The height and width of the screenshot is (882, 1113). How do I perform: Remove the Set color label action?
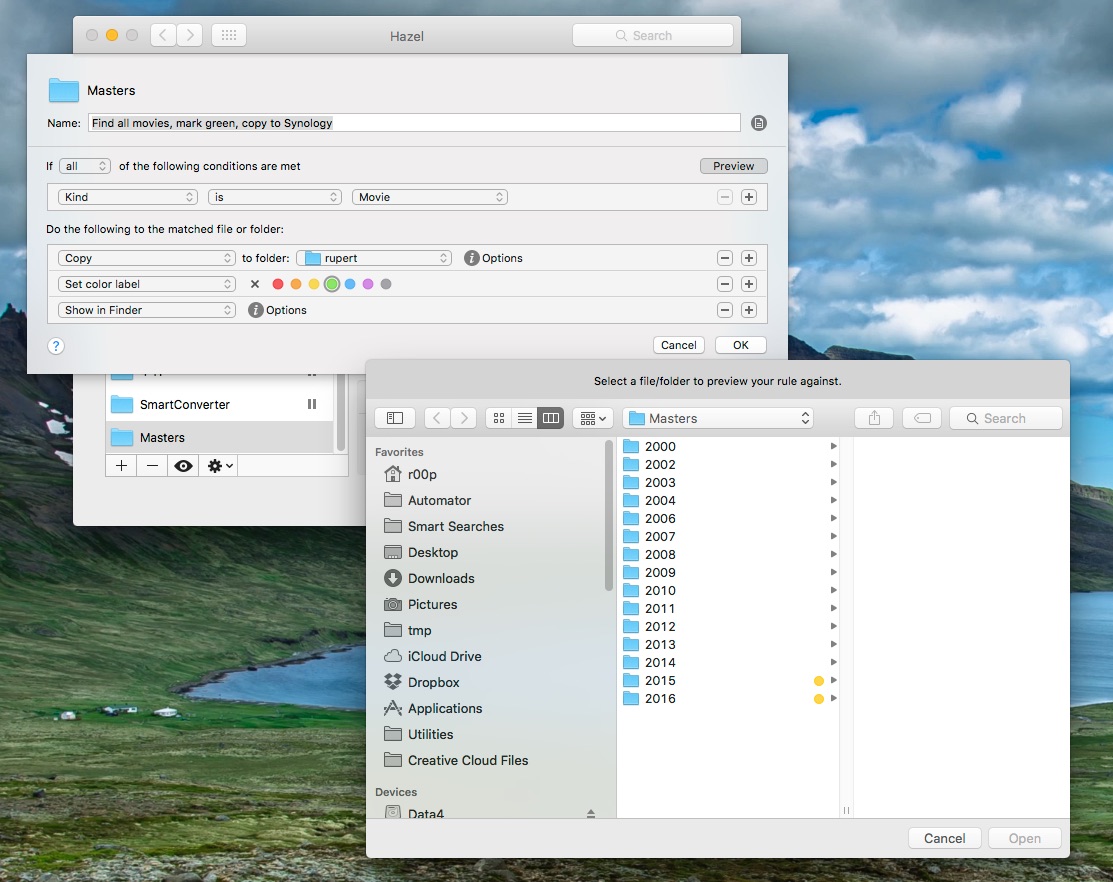coord(725,284)
